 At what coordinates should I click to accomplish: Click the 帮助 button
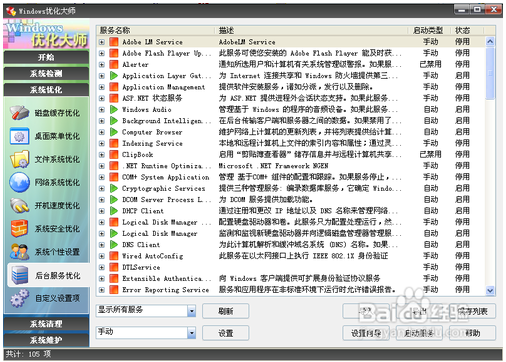472,333
